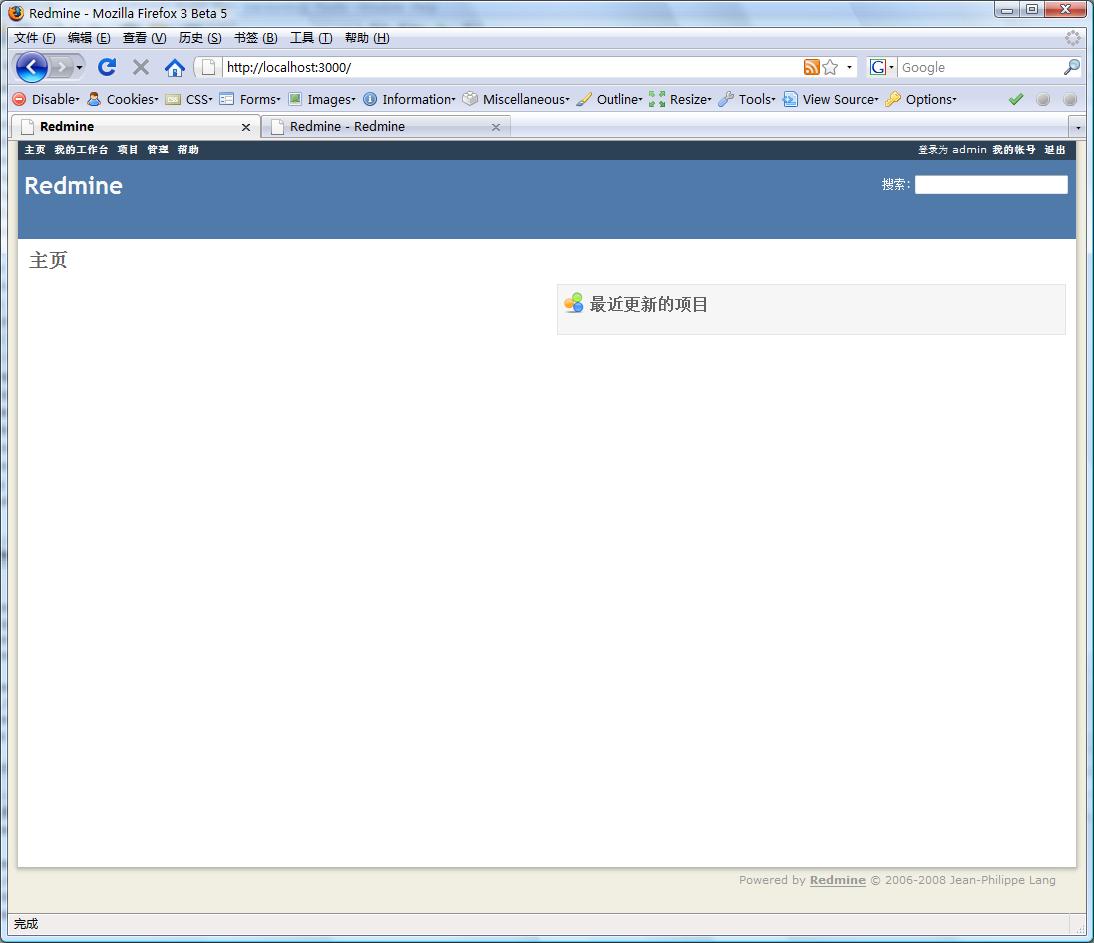
Task: Open the Tools toolbar menu
Action: click(x=747, y=99)
